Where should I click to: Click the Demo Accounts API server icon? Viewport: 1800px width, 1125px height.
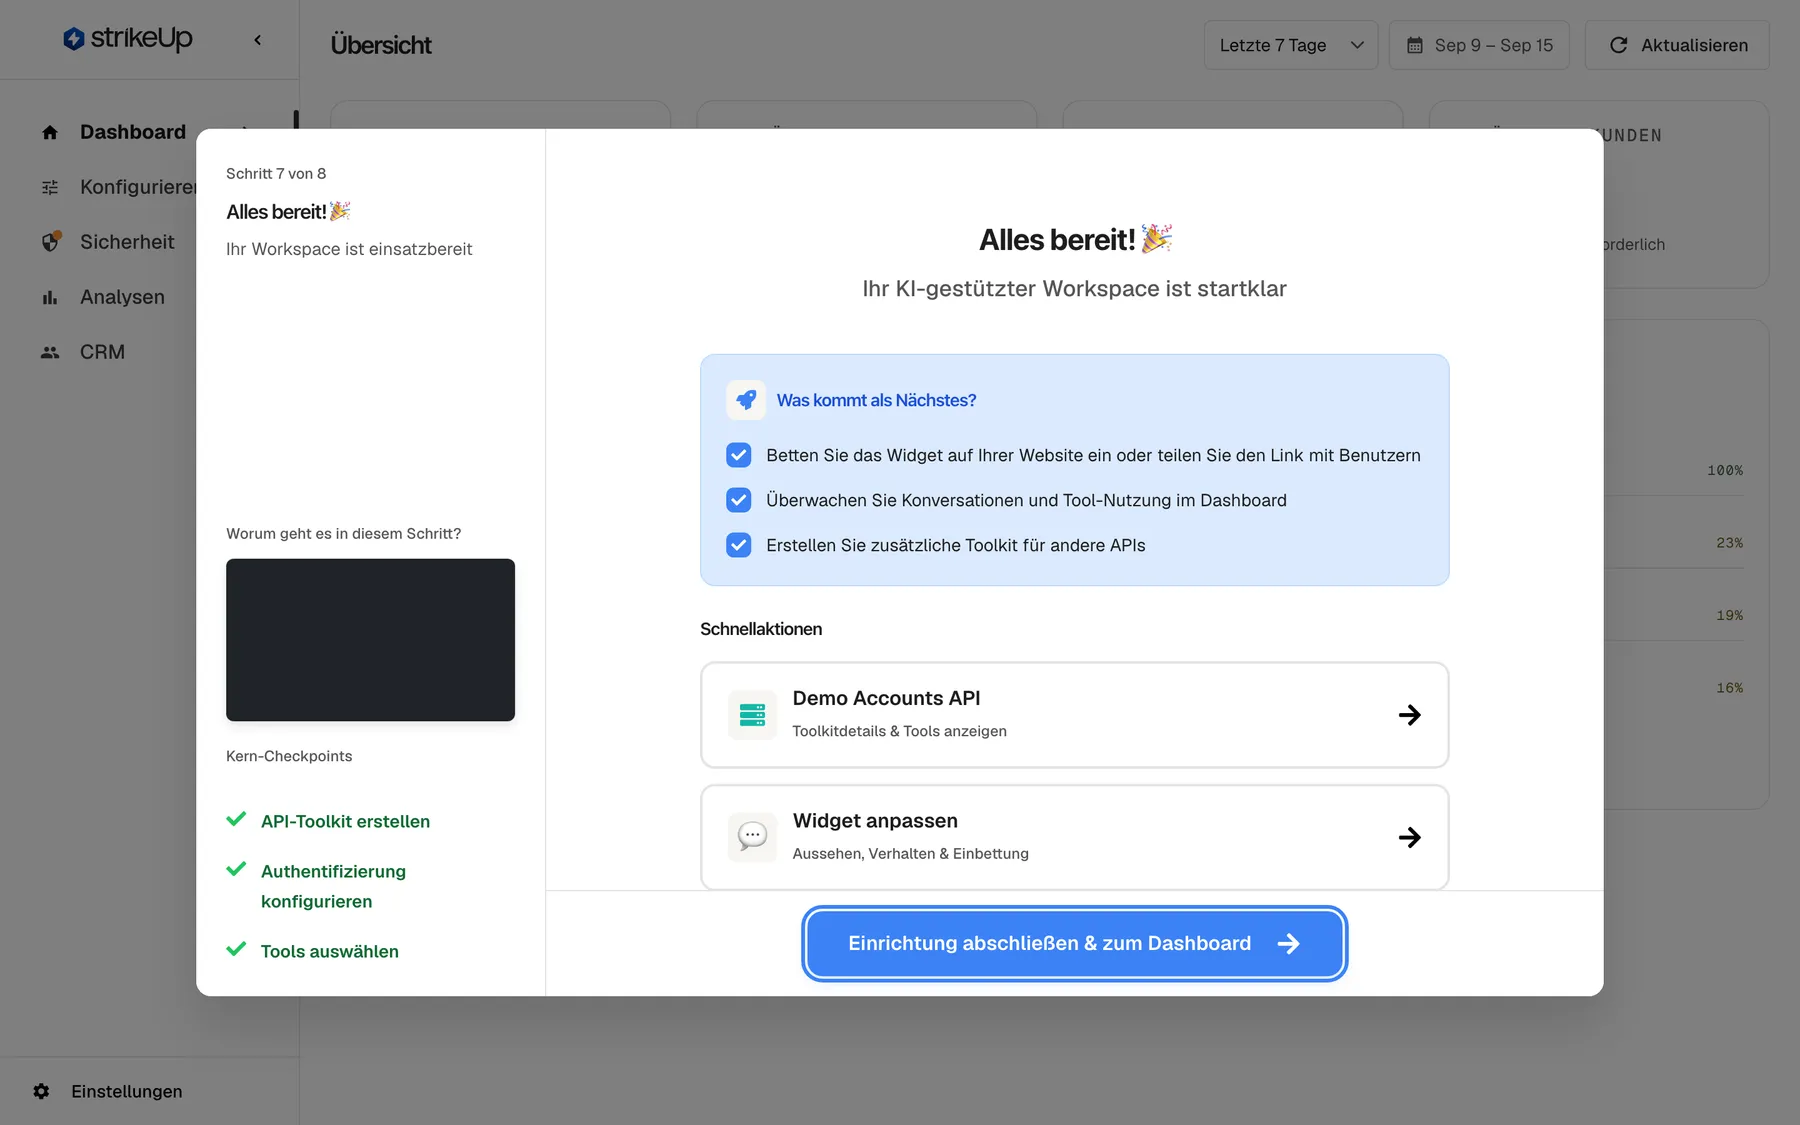pyautogui.click(x=752, y=715)
